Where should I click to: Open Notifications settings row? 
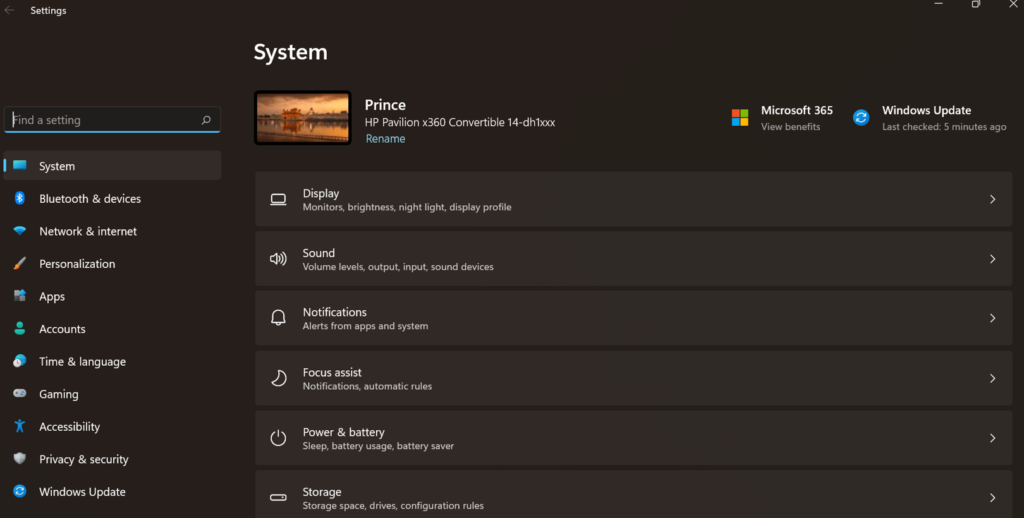coord(633,318)
